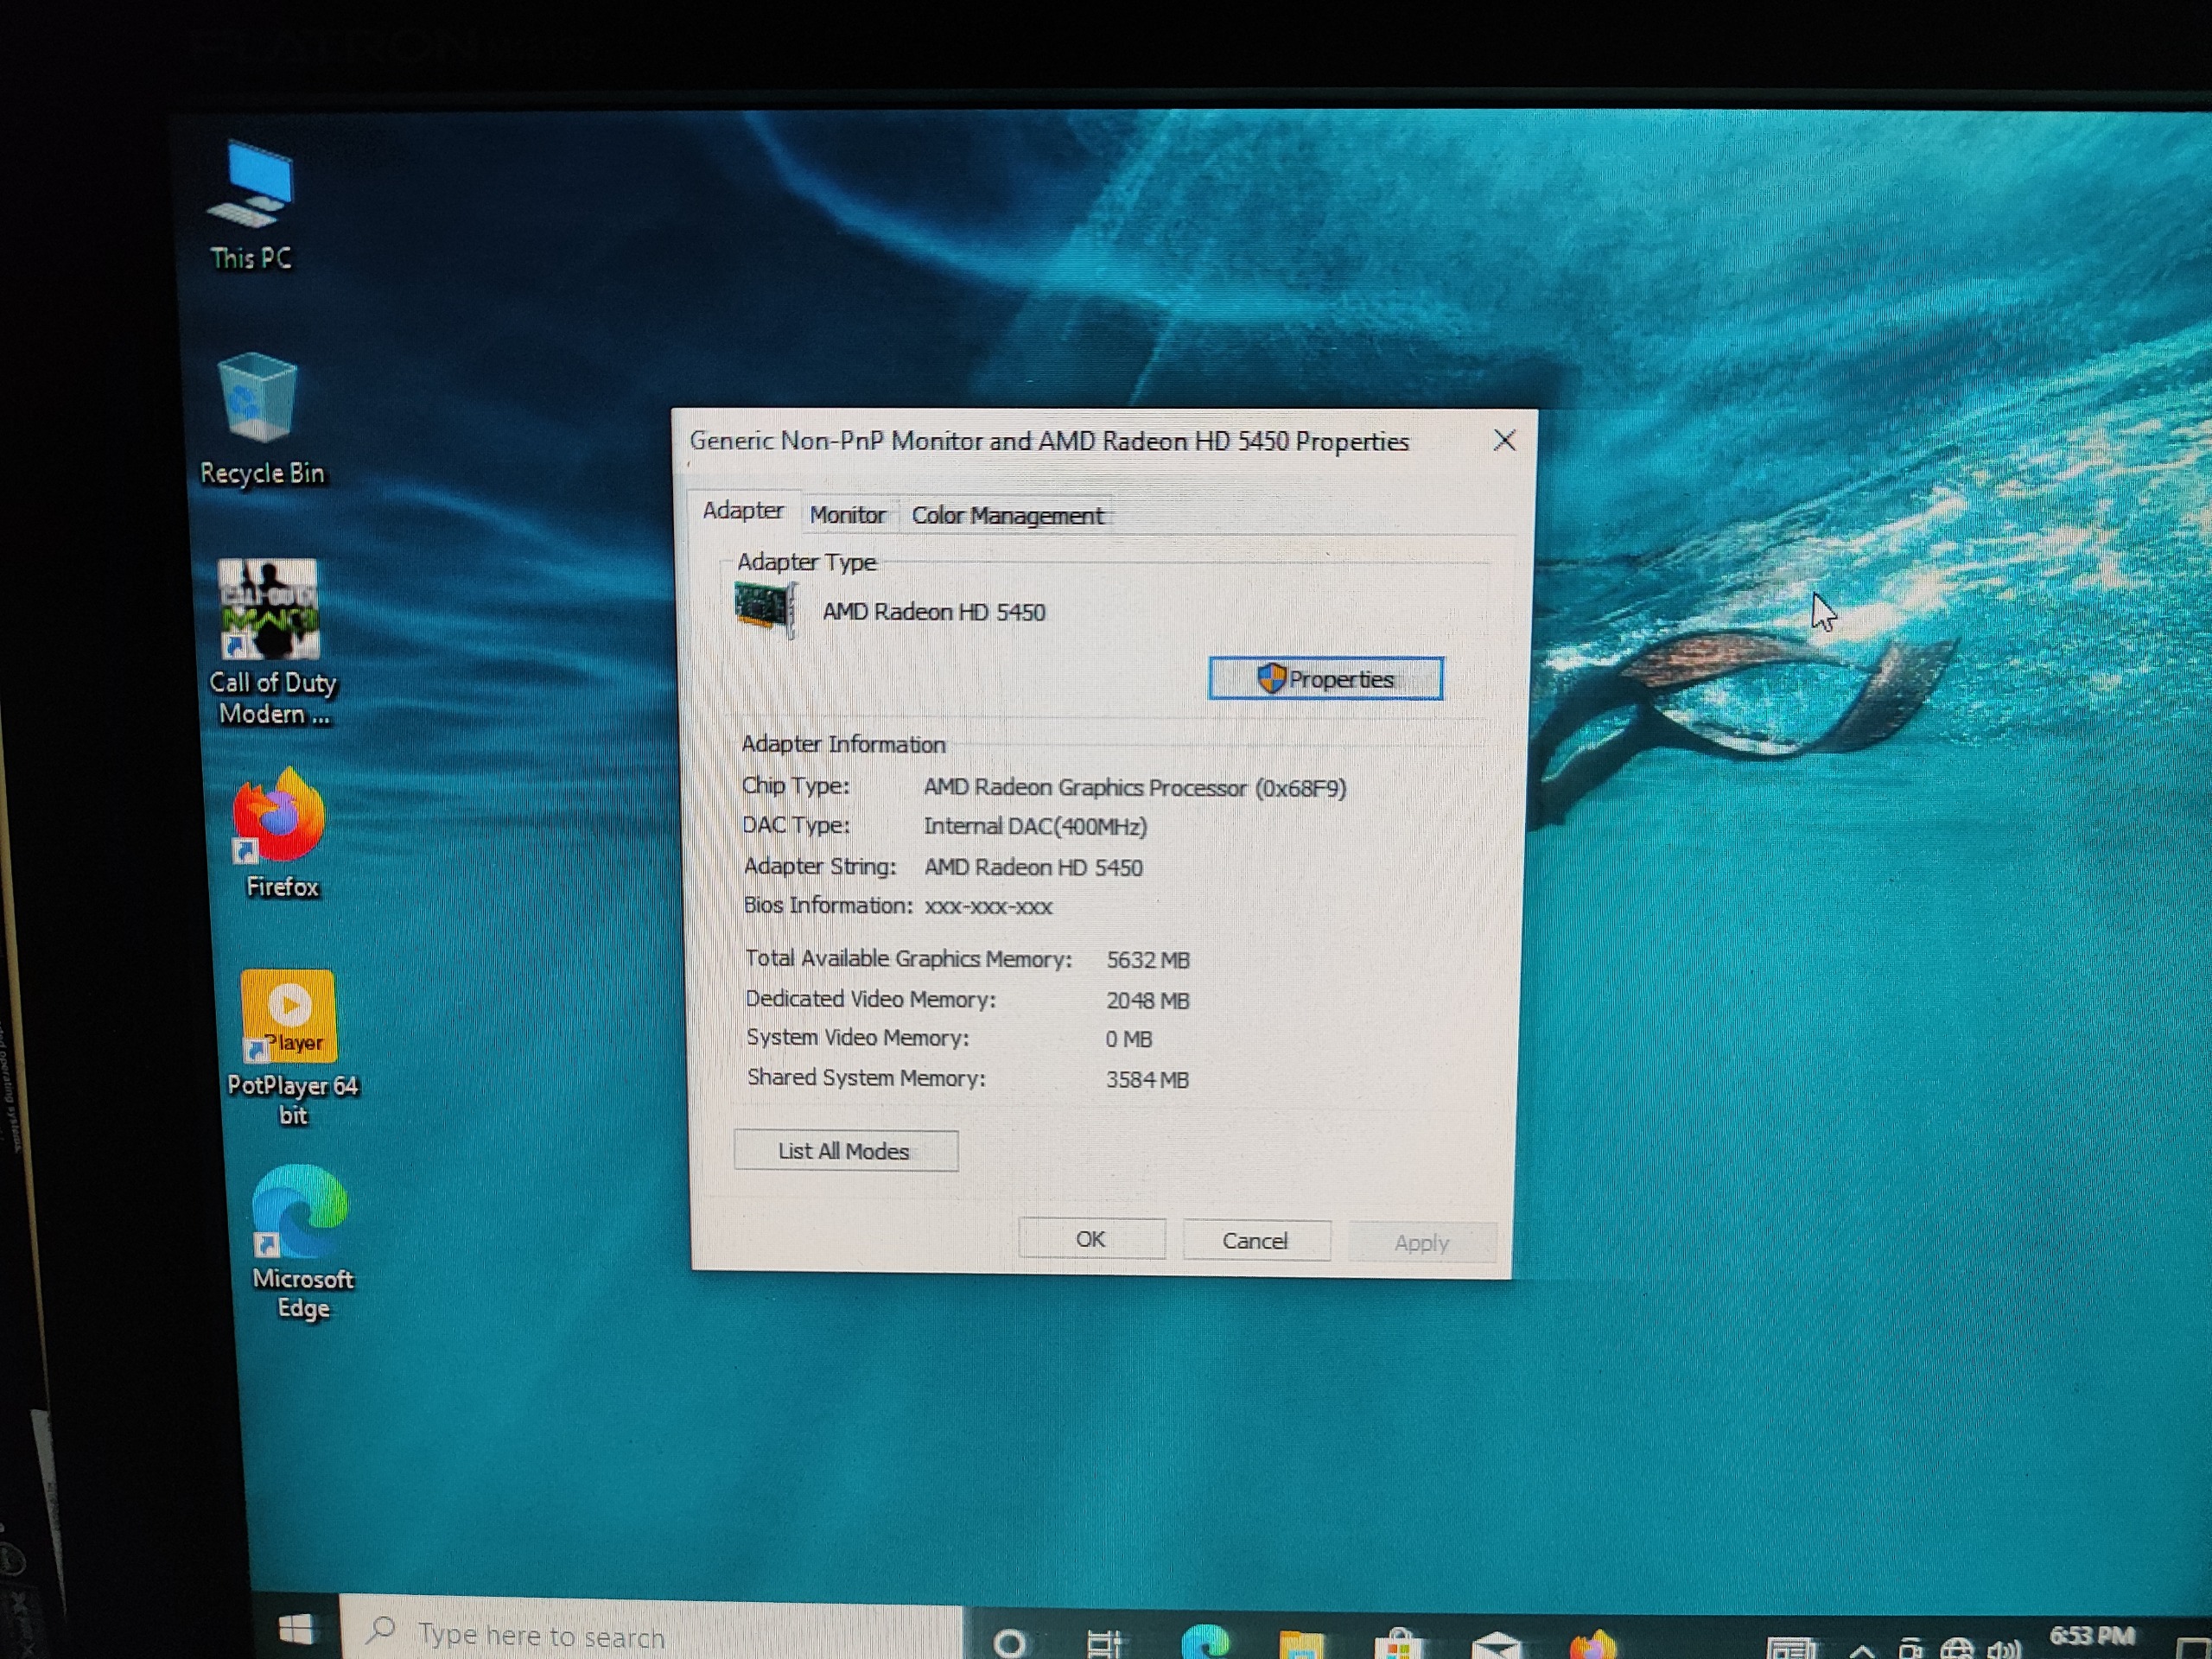Select Microsoft Edge desktop shortcut

click(301, 1243)
